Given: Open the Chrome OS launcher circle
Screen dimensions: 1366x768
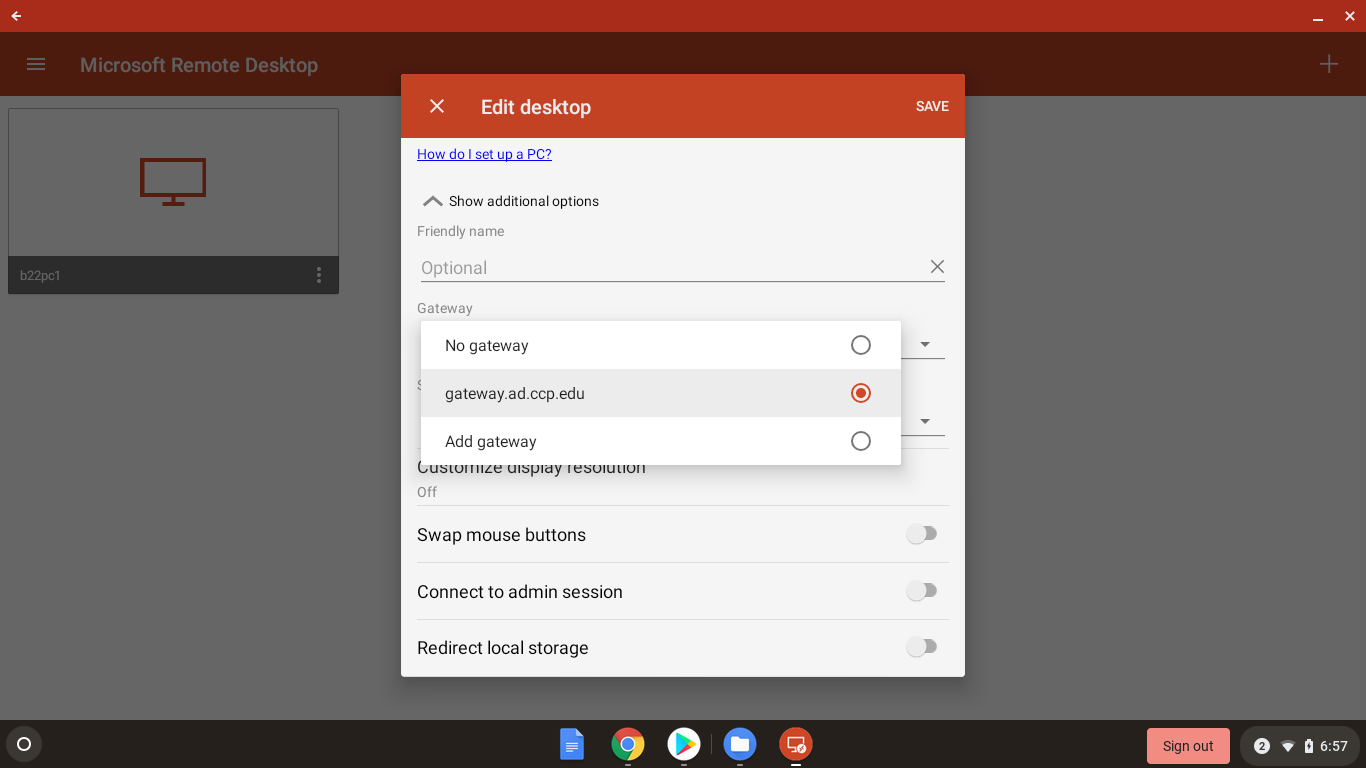Looking at the screenshot, I should pyautogui.click(x=24, y=745).
